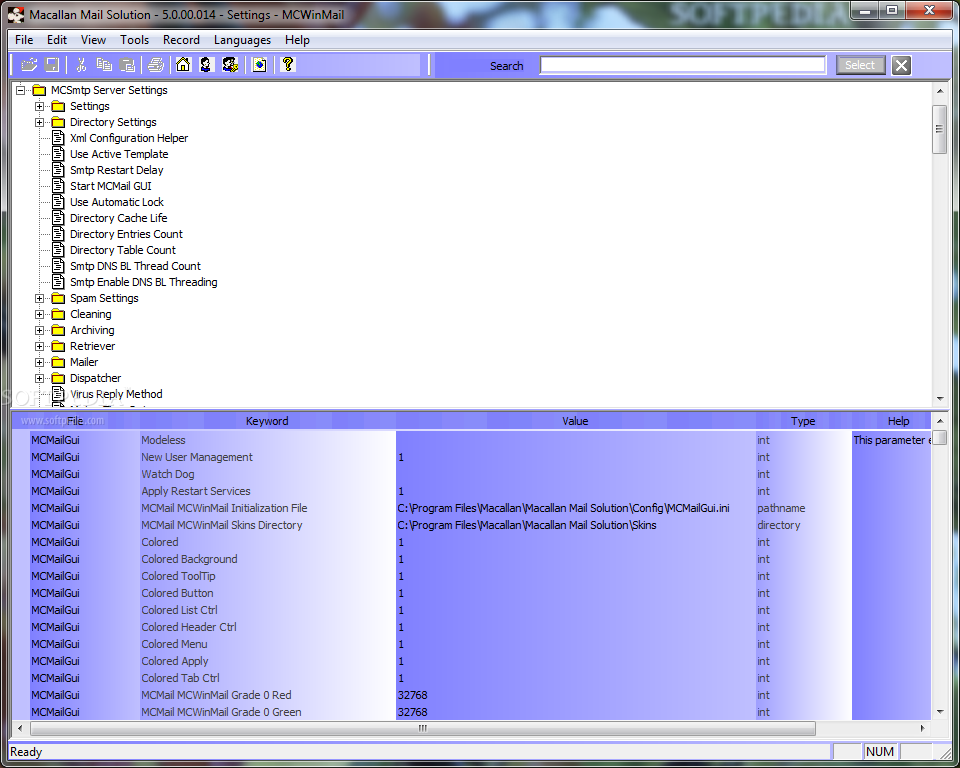Image resolution: width=960 pixels, height=768 pixels.
Task: Select the Use Active Template tree item
Action: tap(119, 154)
